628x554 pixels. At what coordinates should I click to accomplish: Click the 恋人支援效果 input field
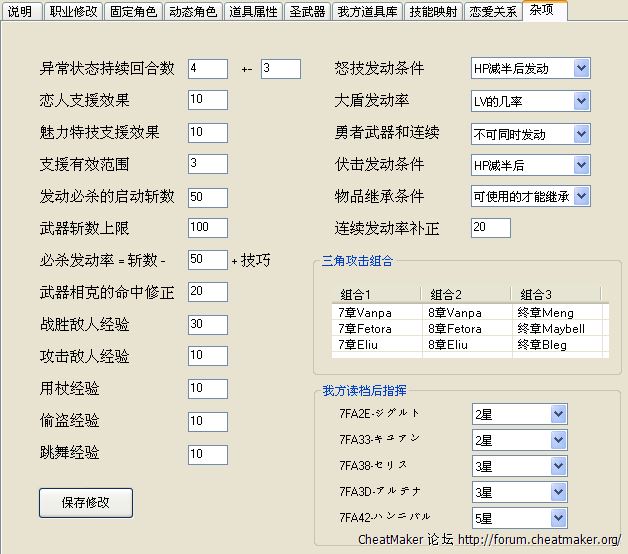pyautogui.click(x=207, y=100)
